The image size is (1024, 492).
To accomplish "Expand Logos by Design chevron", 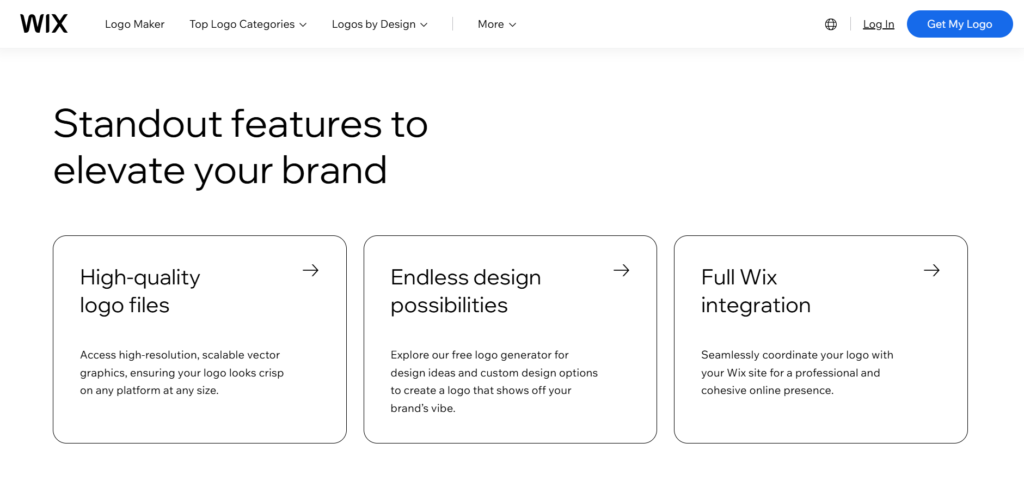I will 424,25.
